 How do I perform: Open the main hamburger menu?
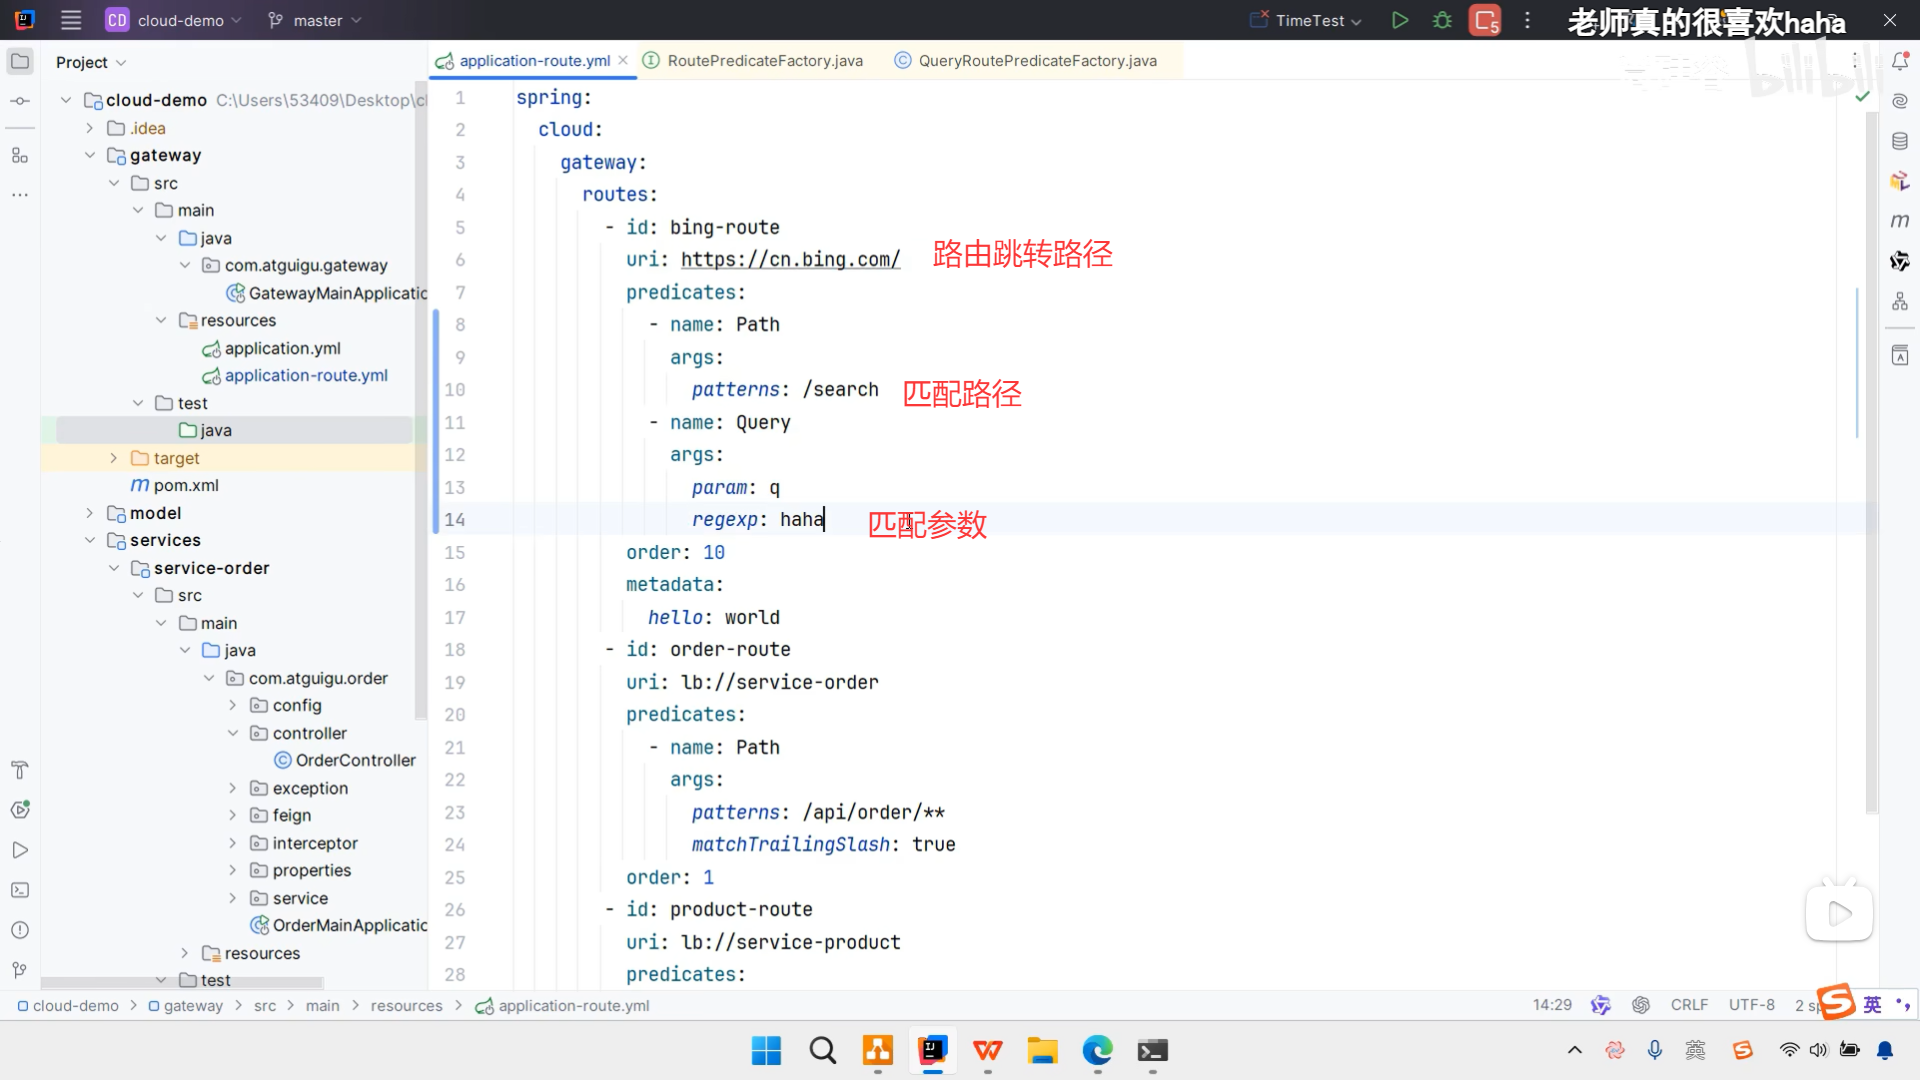pos(71,20)
